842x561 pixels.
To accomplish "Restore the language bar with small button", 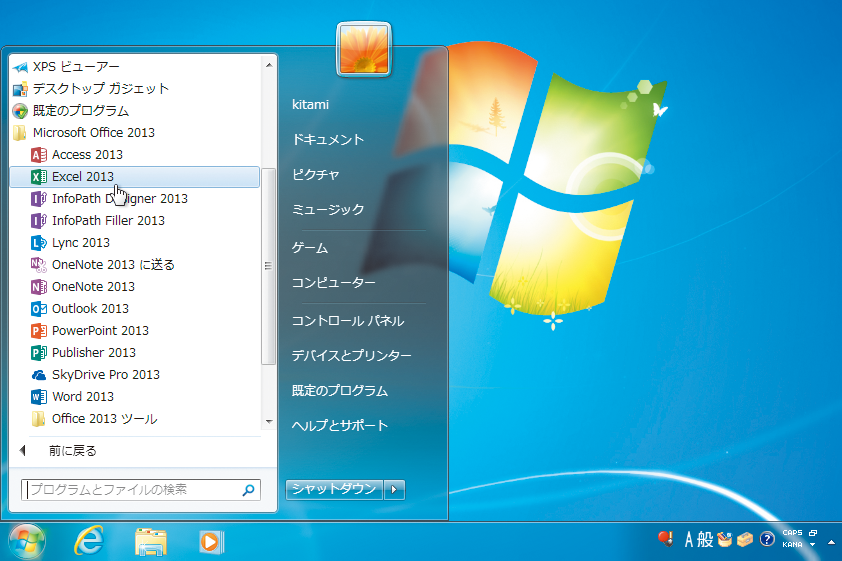I will tap(813, 533).
